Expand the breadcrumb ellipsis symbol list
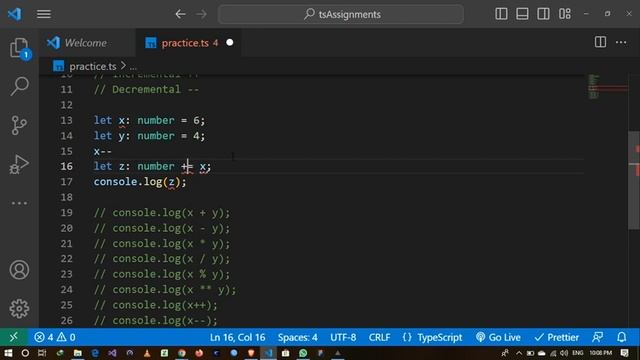 [133, 67]
